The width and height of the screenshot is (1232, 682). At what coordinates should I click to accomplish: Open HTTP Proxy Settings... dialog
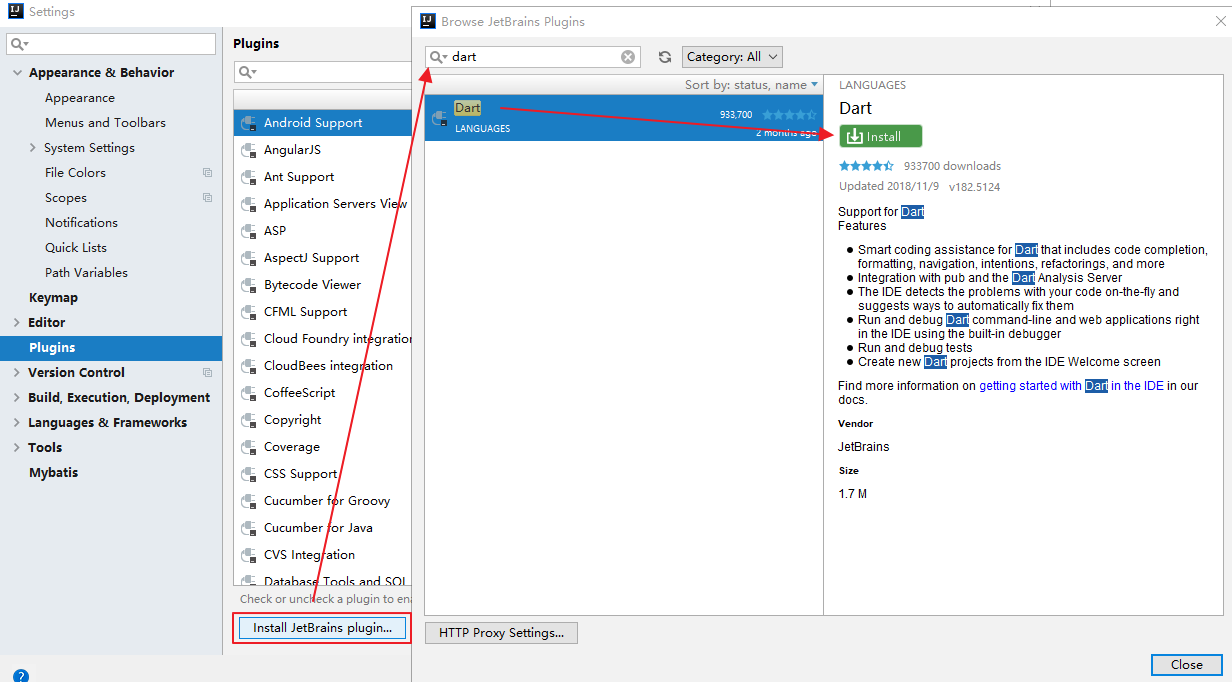click(x=501, y=633)
